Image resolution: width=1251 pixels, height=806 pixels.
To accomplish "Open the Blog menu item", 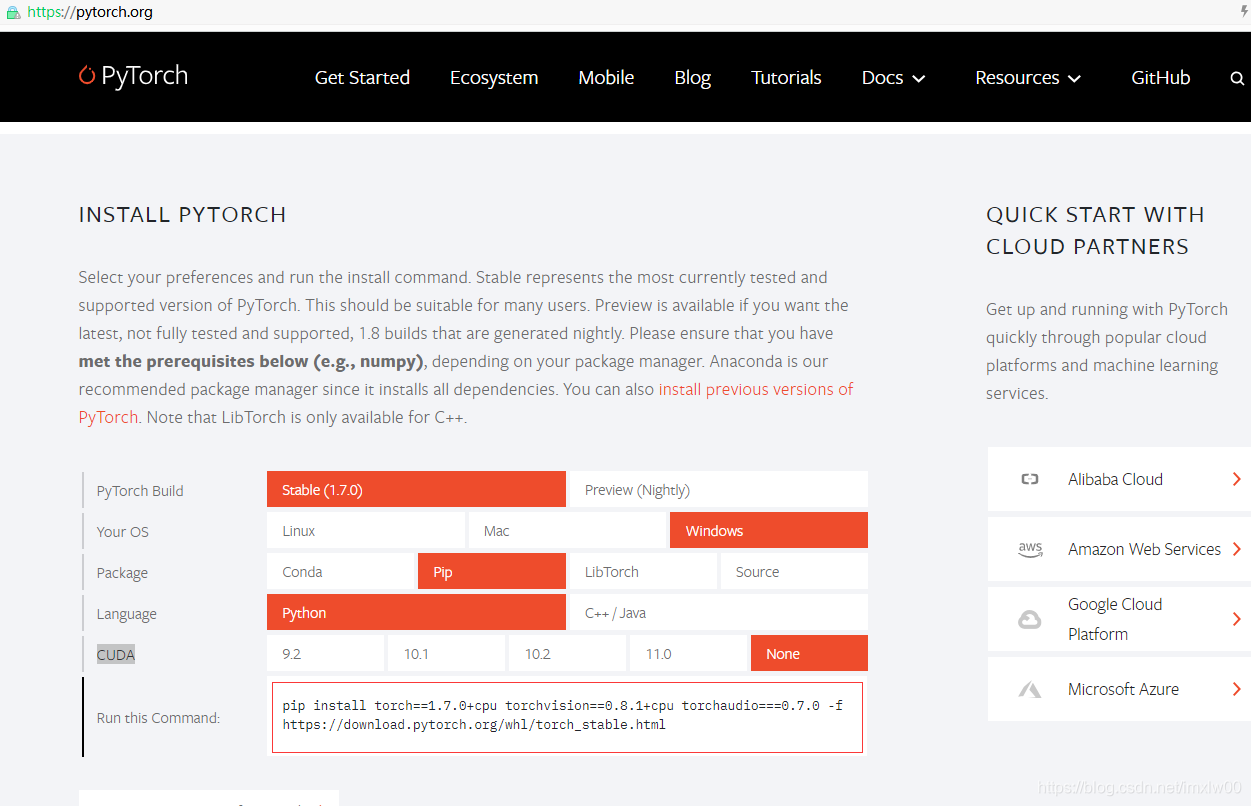I will click(x=693, y=78).
